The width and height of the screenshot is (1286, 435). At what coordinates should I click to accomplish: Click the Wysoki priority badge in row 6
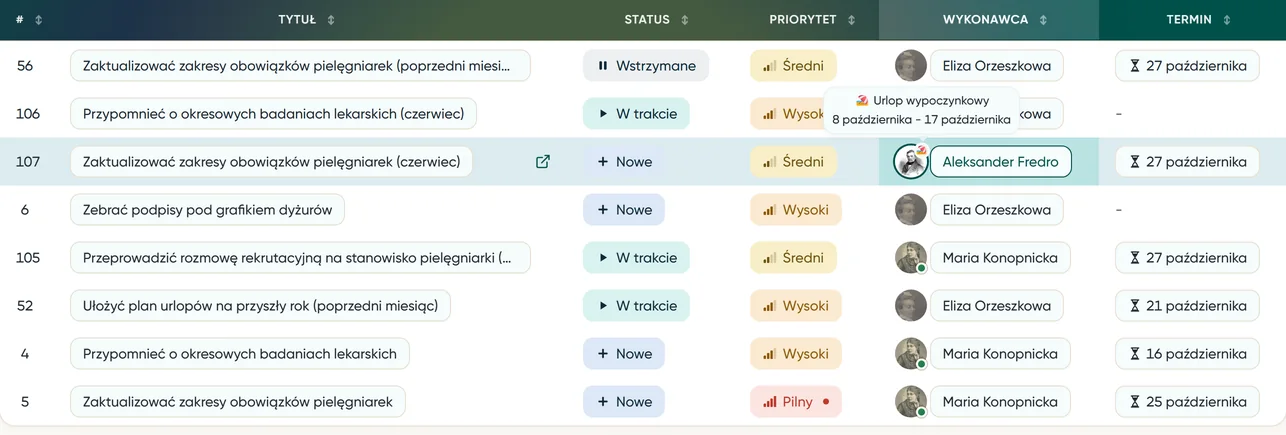pyautogui.click(x=796, y=210)
